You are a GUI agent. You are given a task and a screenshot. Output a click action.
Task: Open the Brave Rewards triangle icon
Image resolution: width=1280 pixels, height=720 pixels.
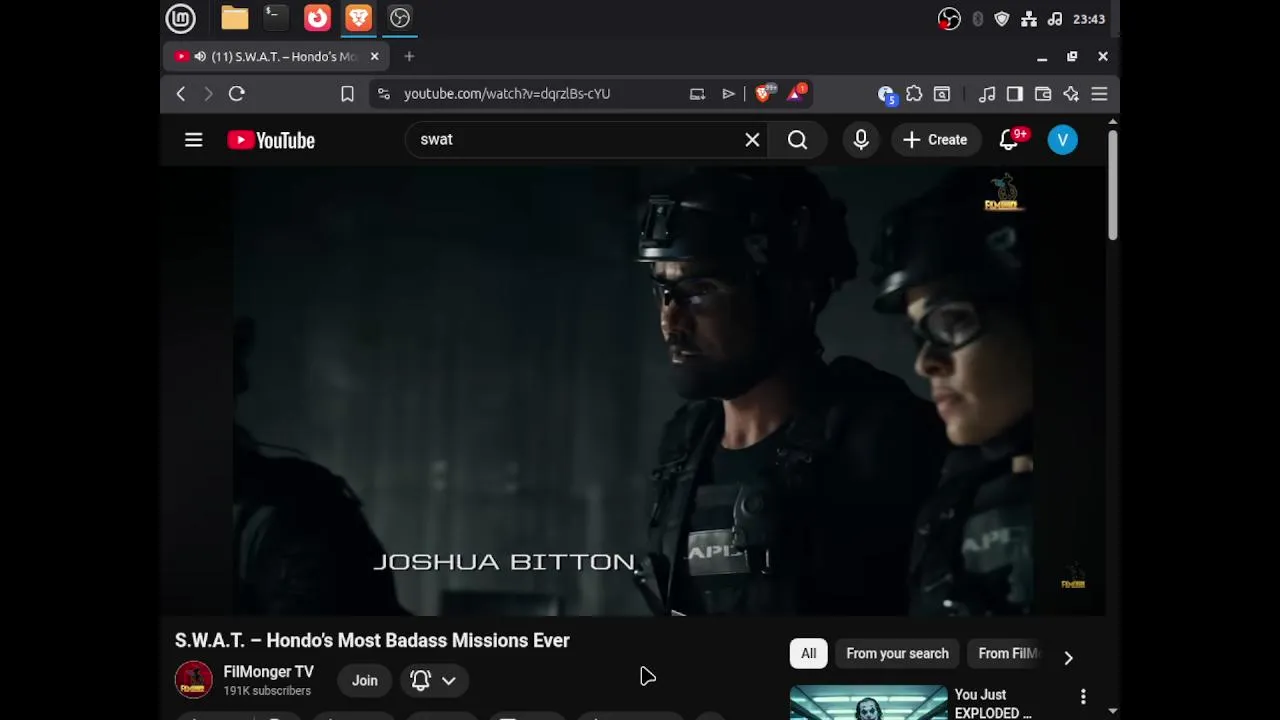tap(797, 94)
